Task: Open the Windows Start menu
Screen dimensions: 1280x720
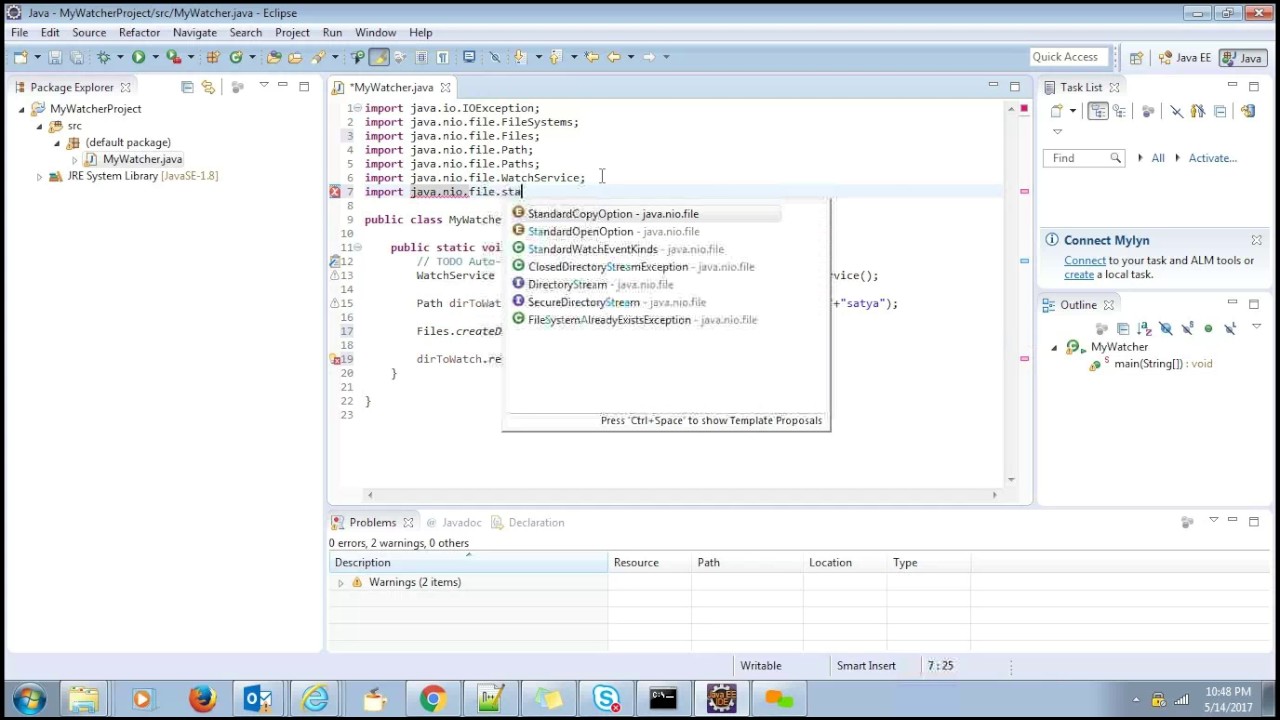Action: tap(28, 698)
